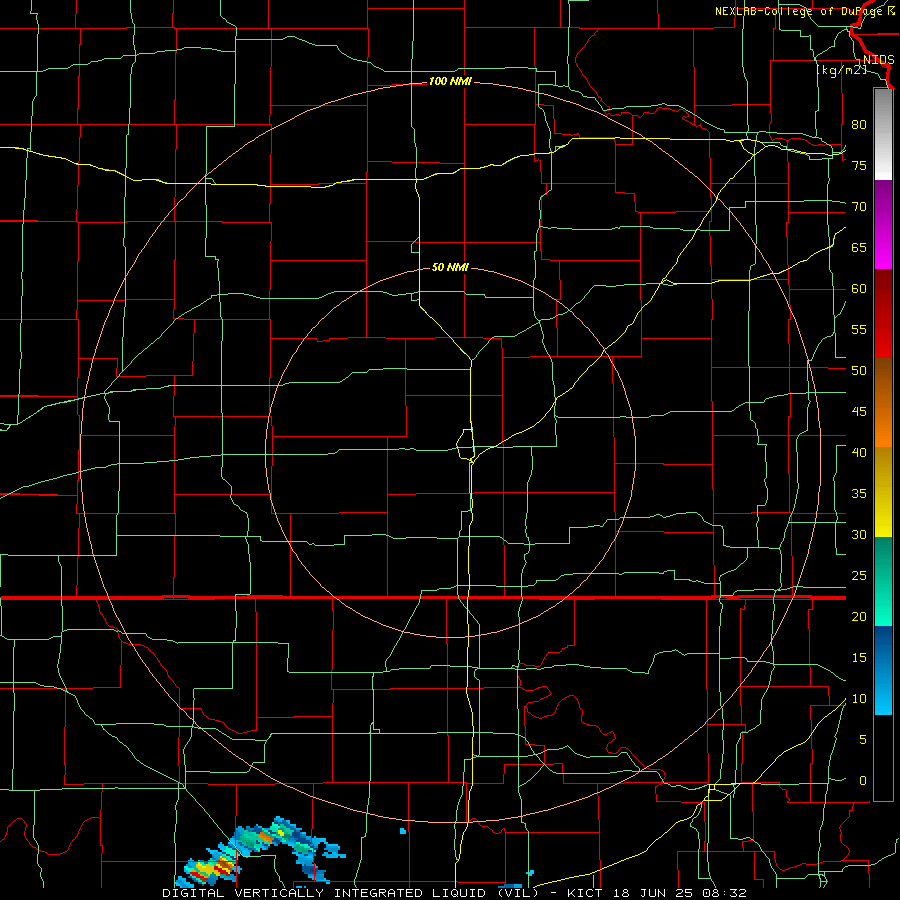This screenshot has width=900, height=900.
Task: Click the 40 value on color scale
Action: coord(859,452)
